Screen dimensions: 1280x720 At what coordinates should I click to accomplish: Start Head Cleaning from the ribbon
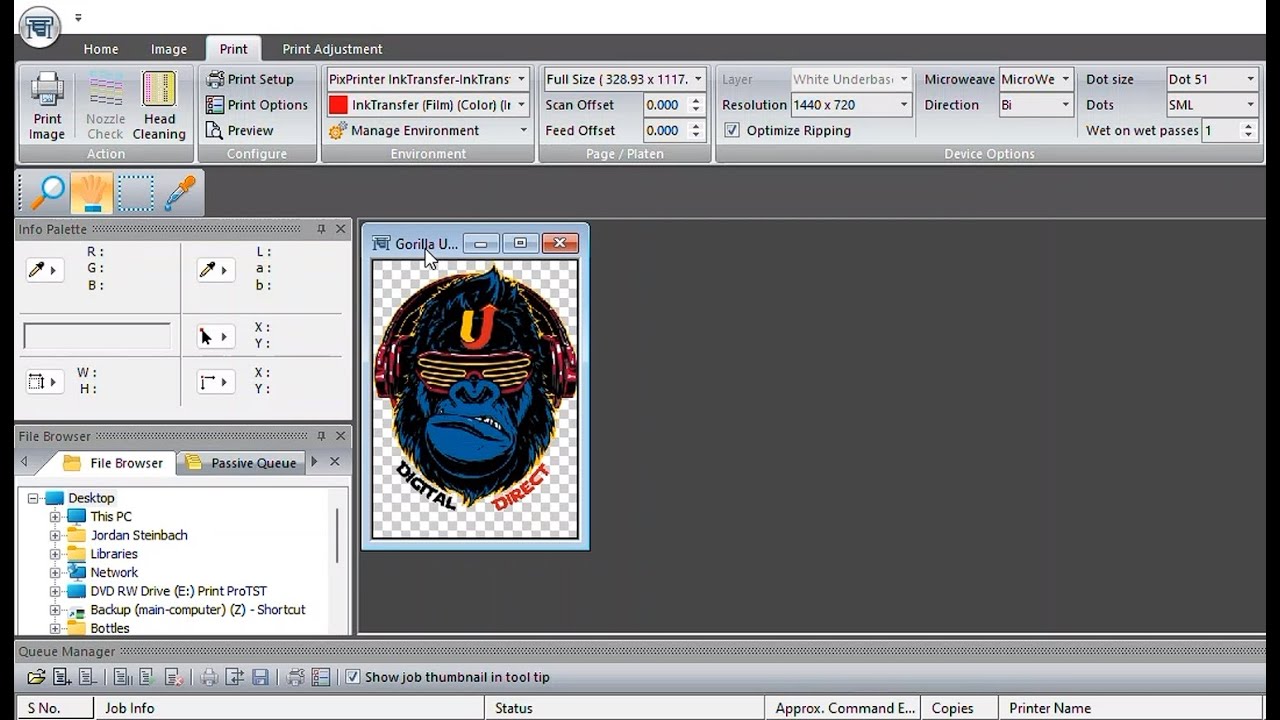(x=159, y=105)
